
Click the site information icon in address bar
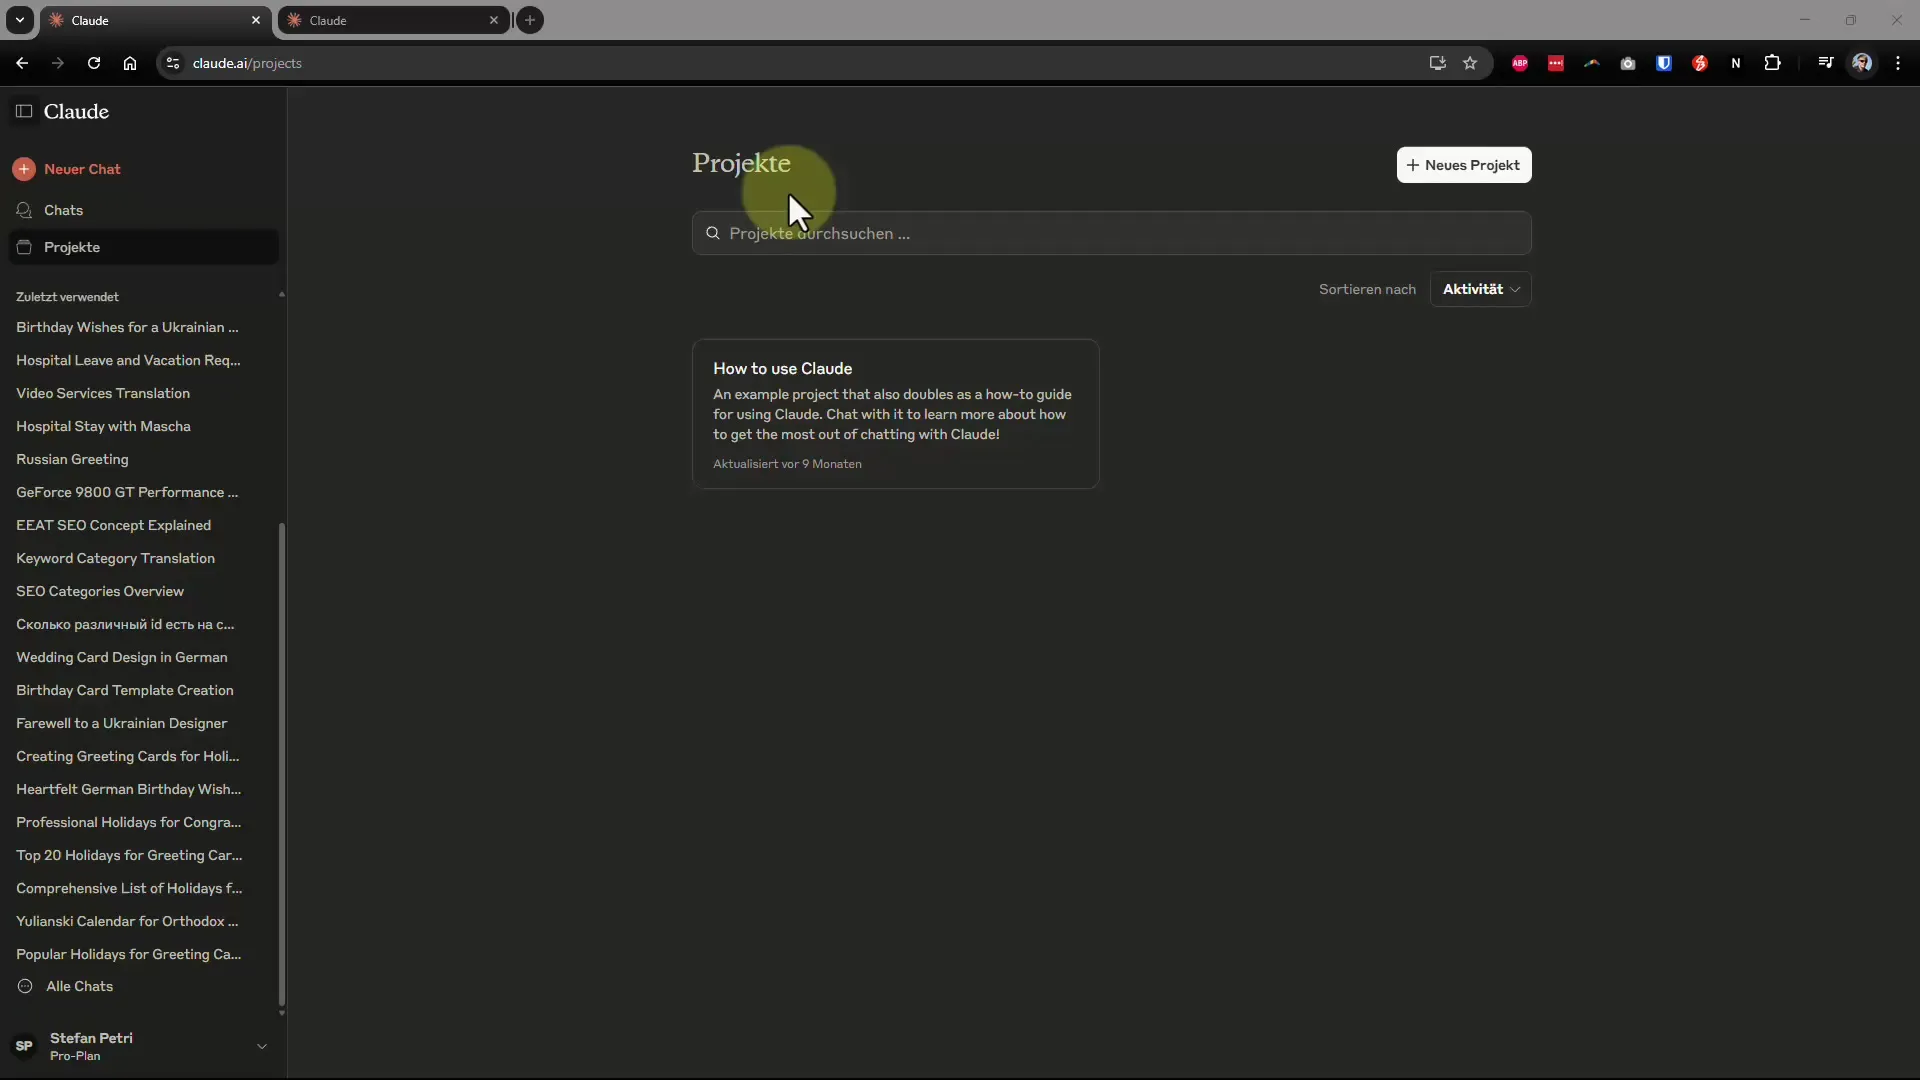point(172,63)
